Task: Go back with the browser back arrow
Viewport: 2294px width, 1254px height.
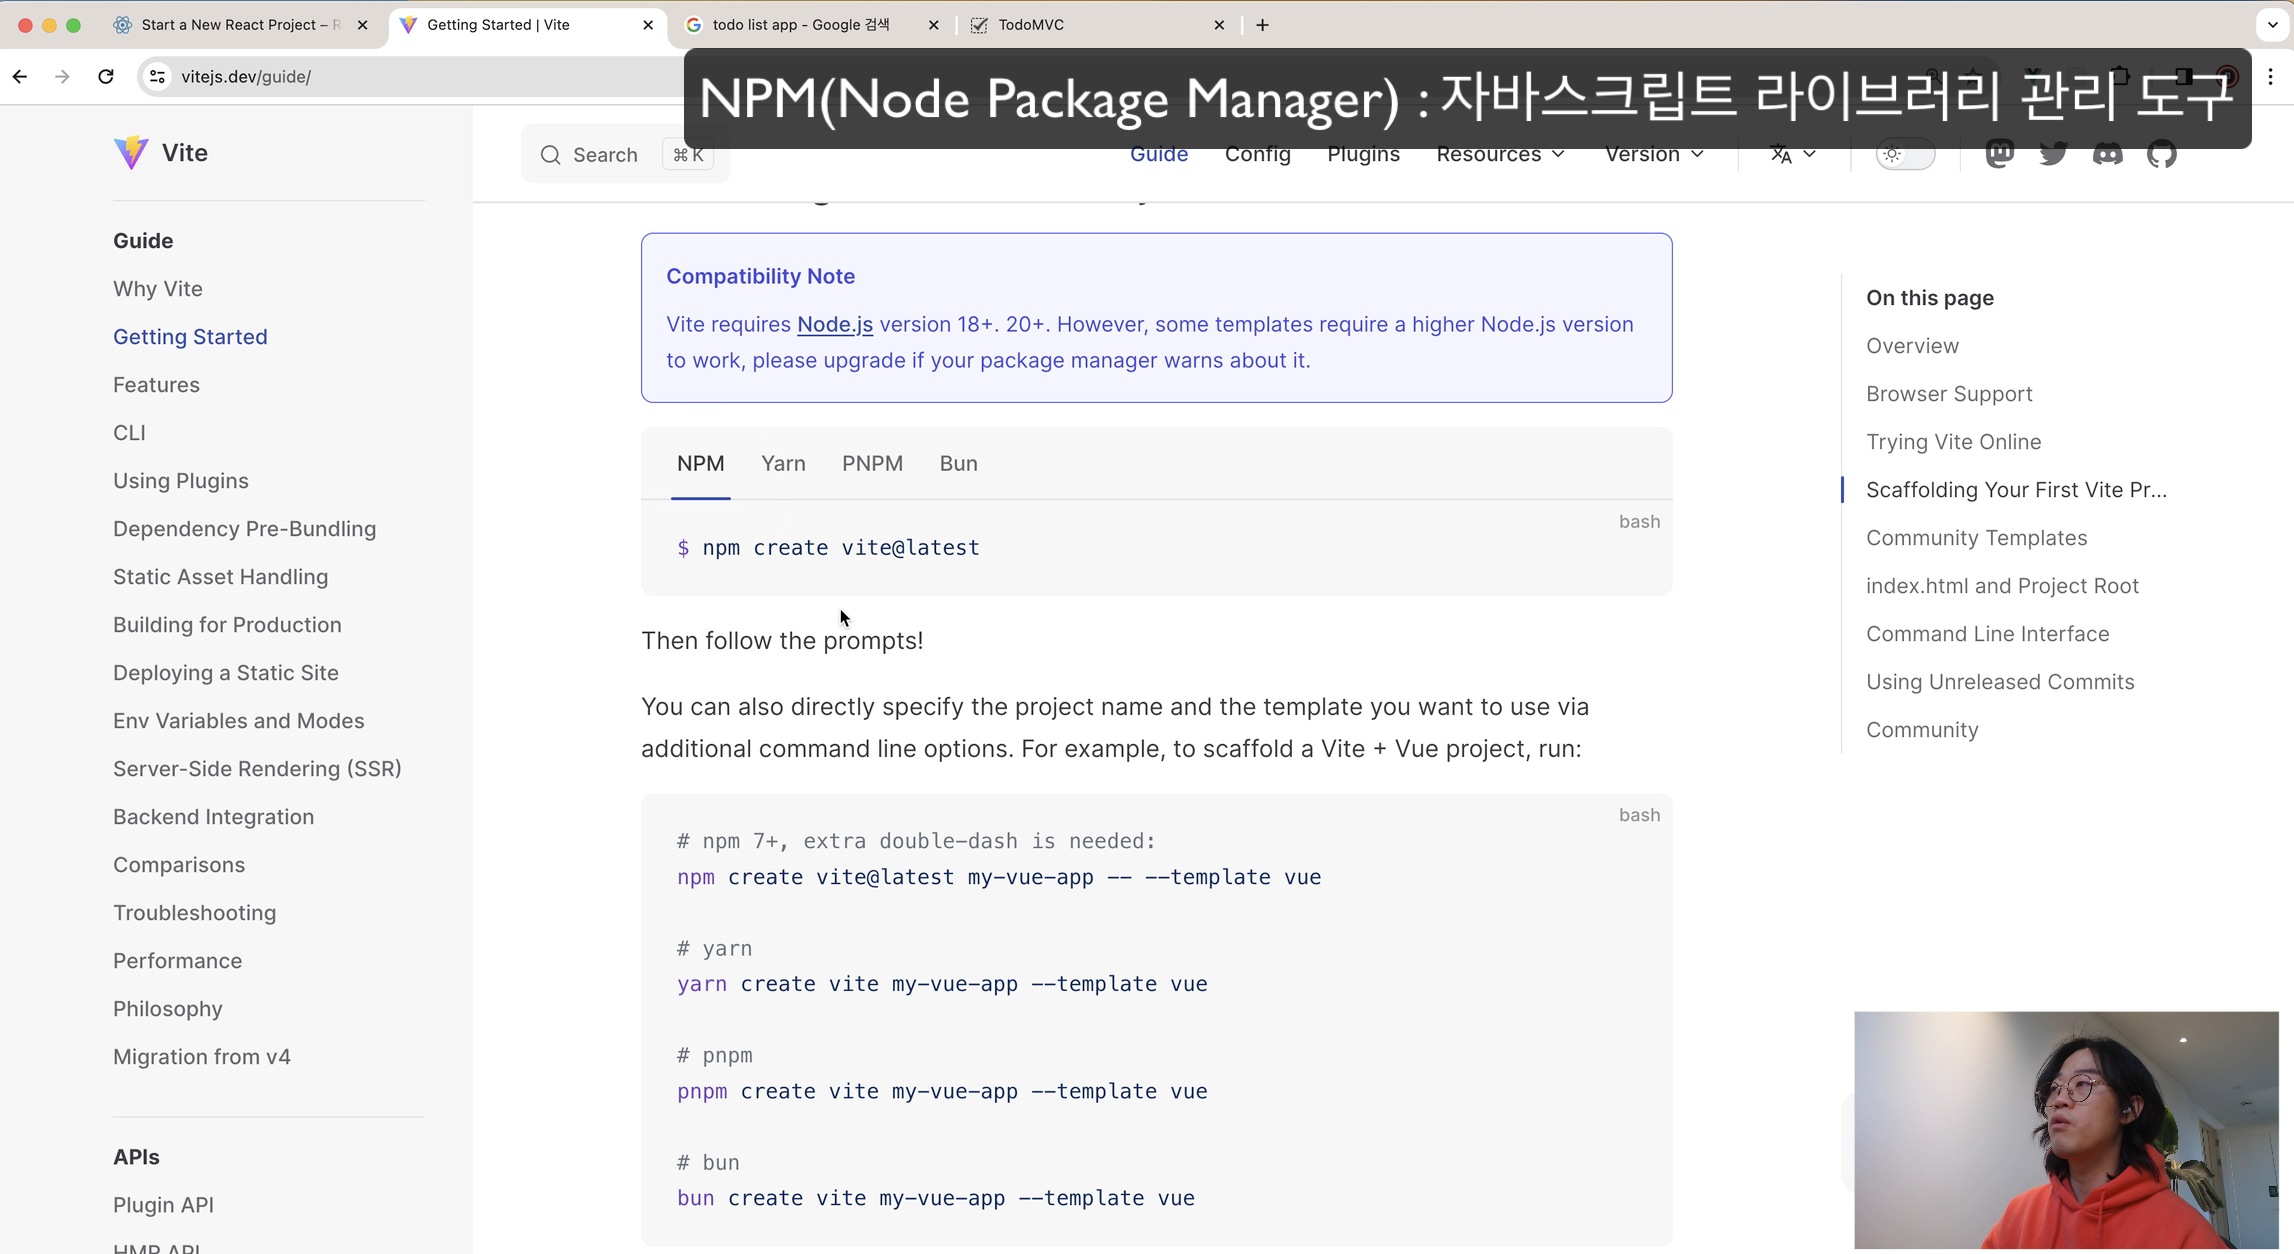Action: point(20,77)
